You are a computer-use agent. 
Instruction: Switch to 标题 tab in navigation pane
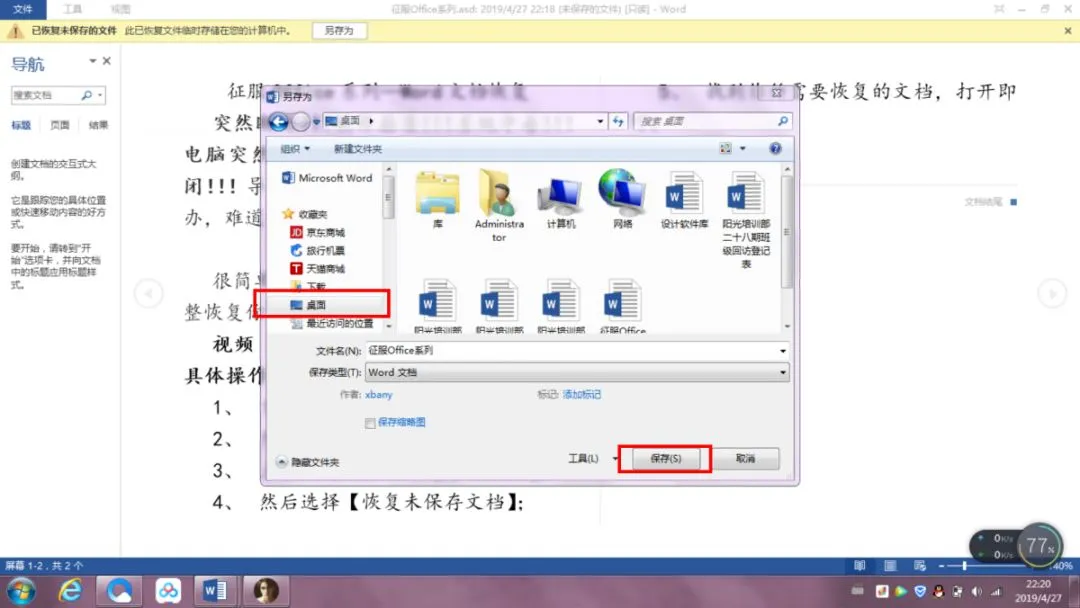tap(21, 125)
